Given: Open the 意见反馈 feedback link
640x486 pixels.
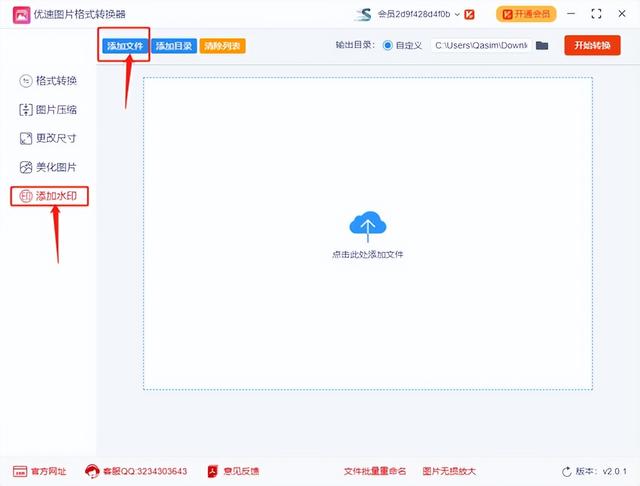Looking at the screenshot, I should (x=233, y=472).
